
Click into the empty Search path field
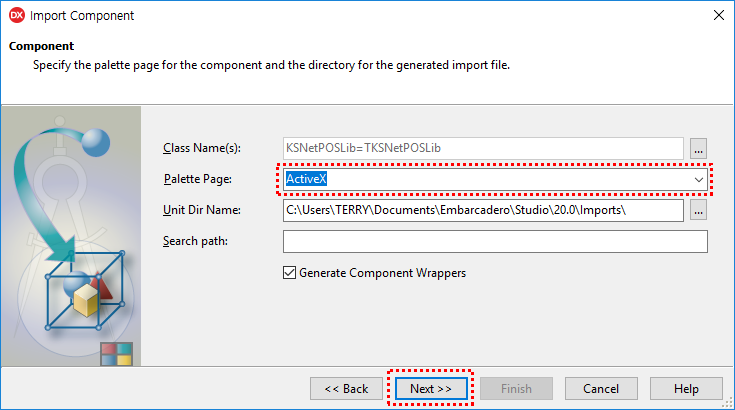pyautogui.click(x=495, y=241)
